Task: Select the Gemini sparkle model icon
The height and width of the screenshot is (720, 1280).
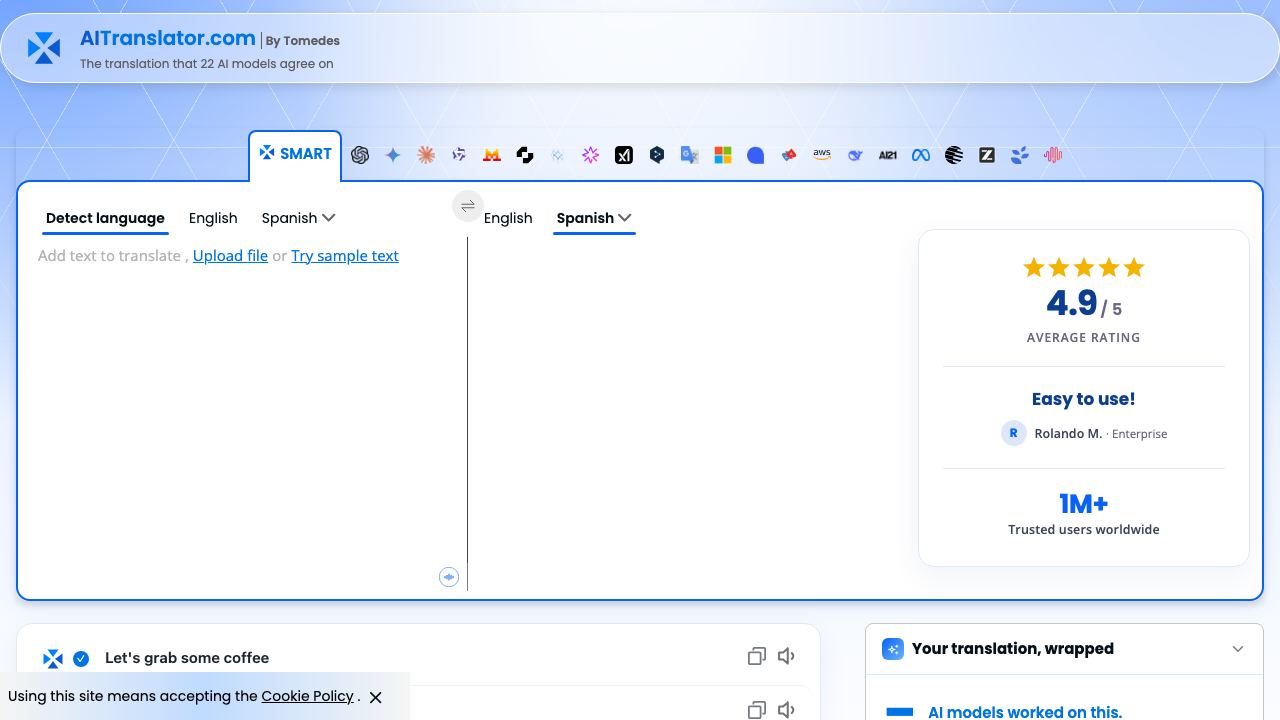Action: 393,155
